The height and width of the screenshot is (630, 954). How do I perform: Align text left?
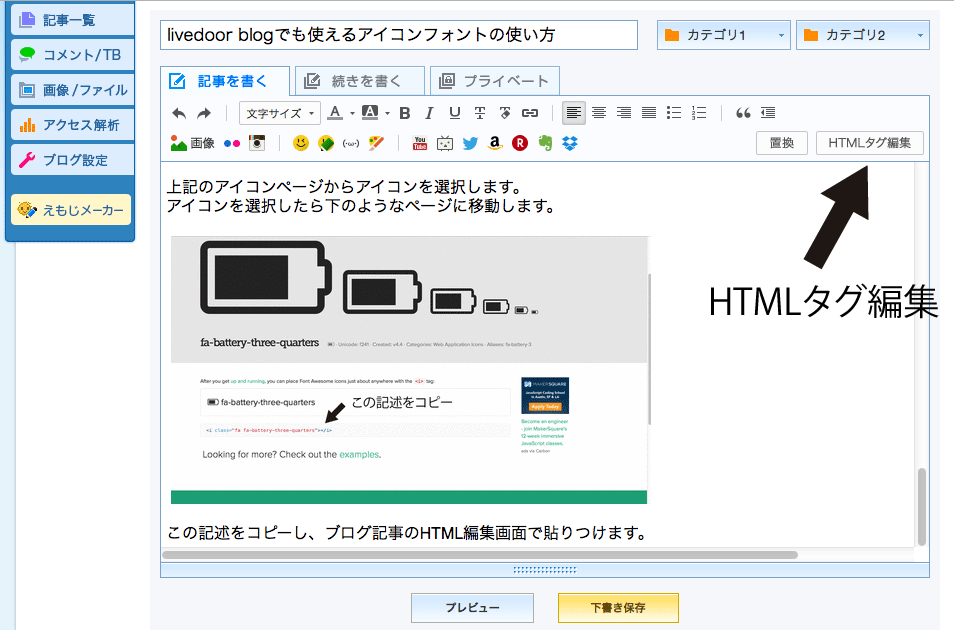(x=574, y=113)
